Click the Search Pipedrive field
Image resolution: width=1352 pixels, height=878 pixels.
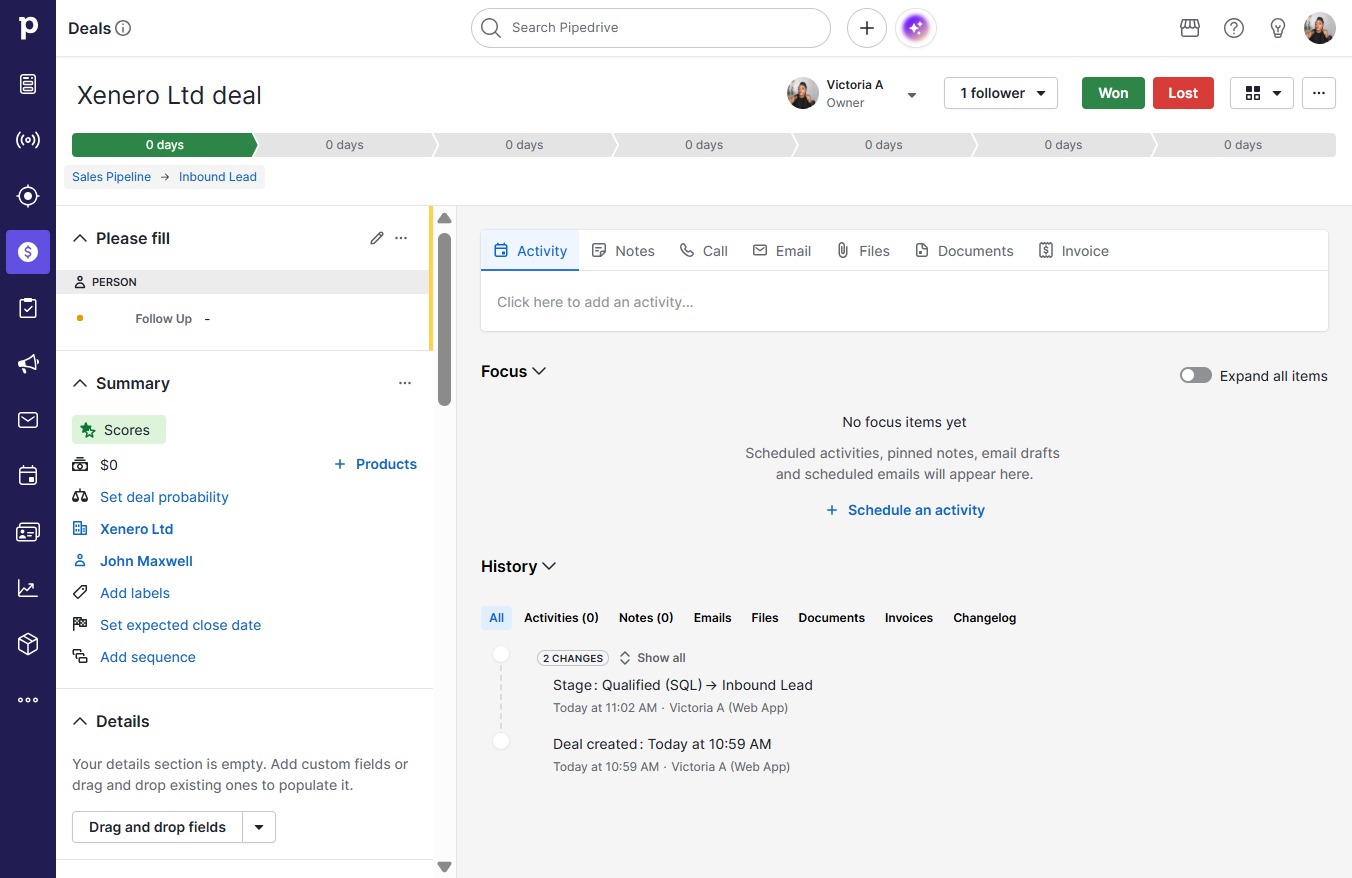pyautogui.click(x=651, y=28)
